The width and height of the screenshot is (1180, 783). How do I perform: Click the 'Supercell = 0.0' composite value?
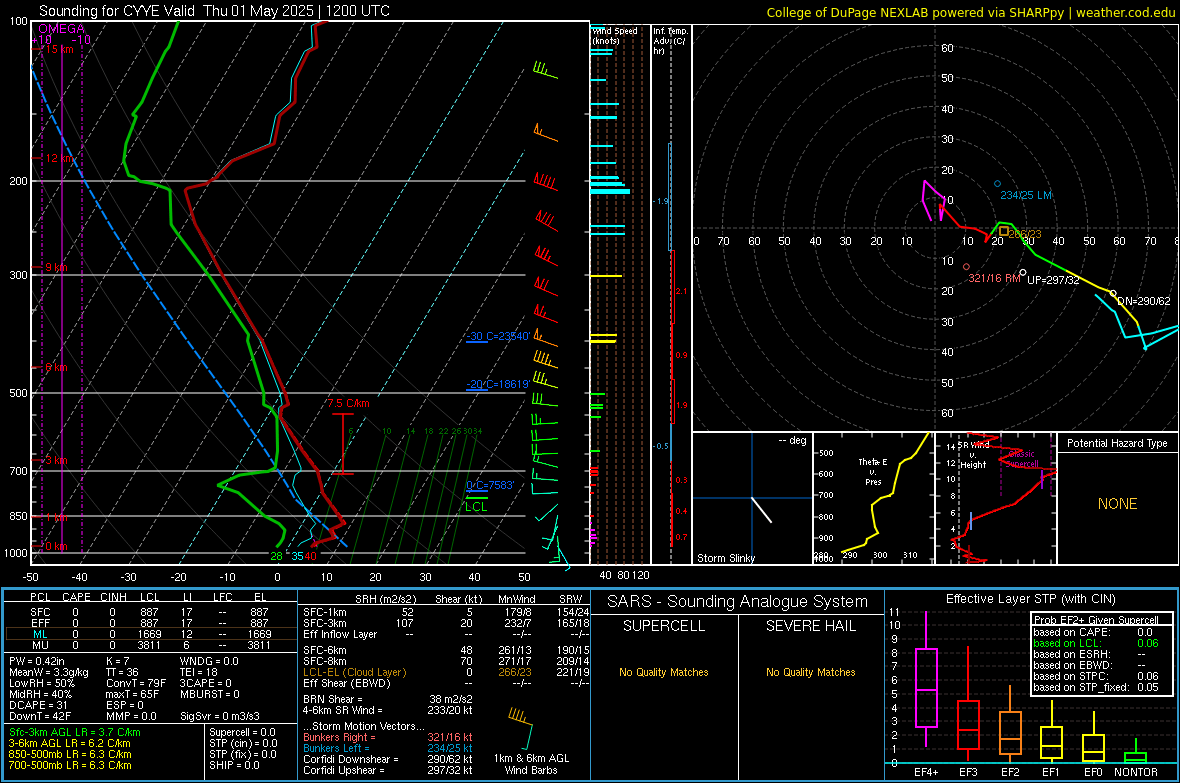(242, 732)
